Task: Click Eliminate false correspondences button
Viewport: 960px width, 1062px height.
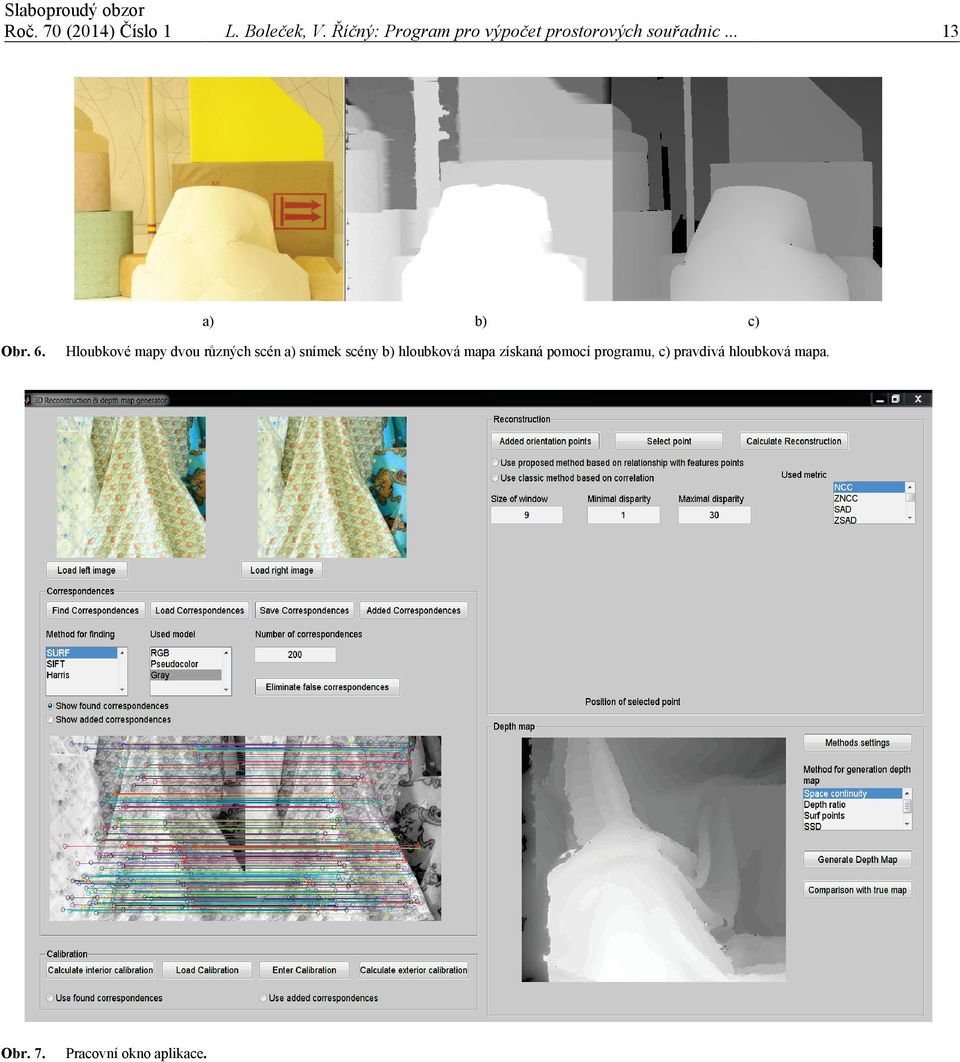Action: [x=327, y=687]
